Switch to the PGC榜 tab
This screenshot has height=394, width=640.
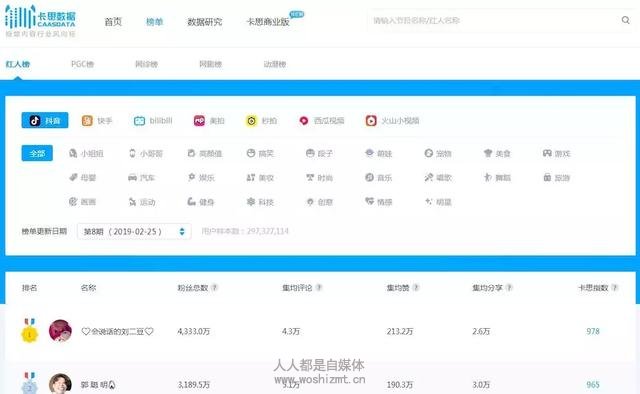click(x=82, y=64)
